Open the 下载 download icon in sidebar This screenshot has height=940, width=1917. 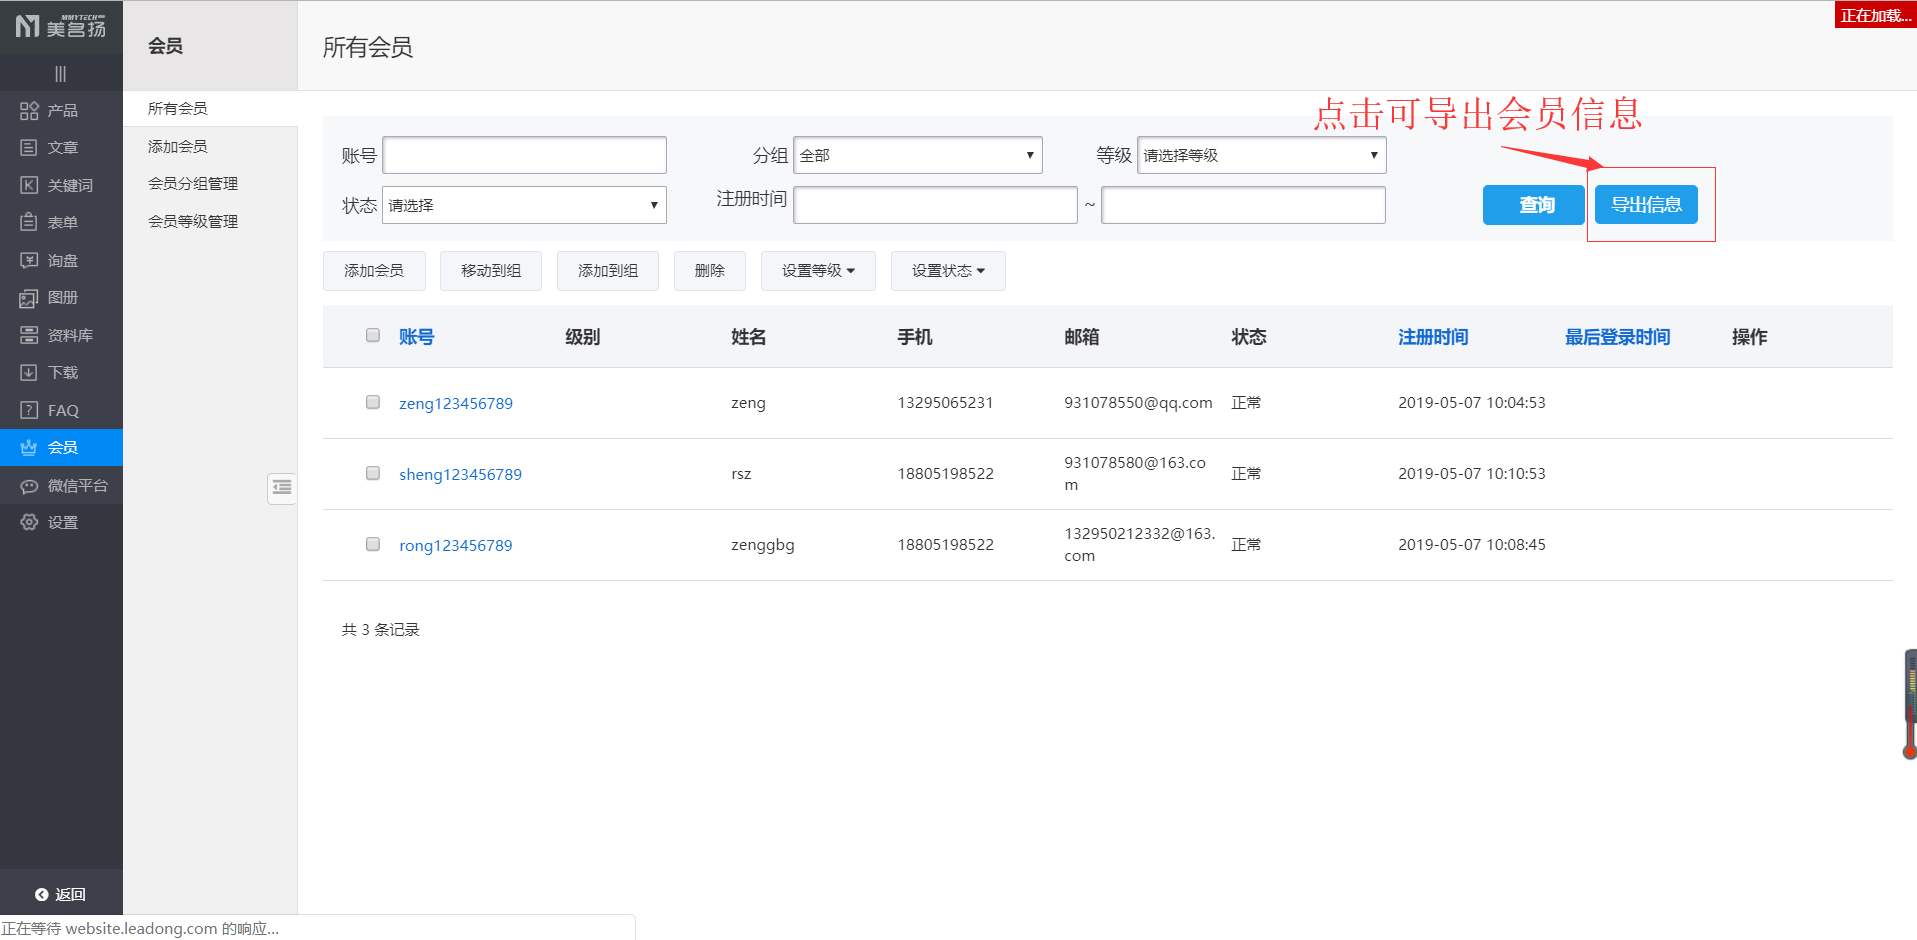tap(29, 373)
